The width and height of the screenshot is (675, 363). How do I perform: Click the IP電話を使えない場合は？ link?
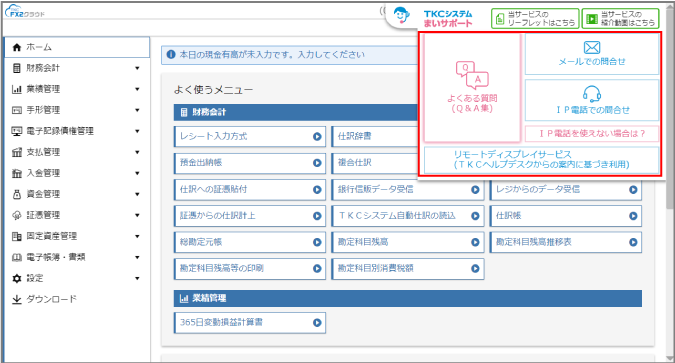coord(592,133)
